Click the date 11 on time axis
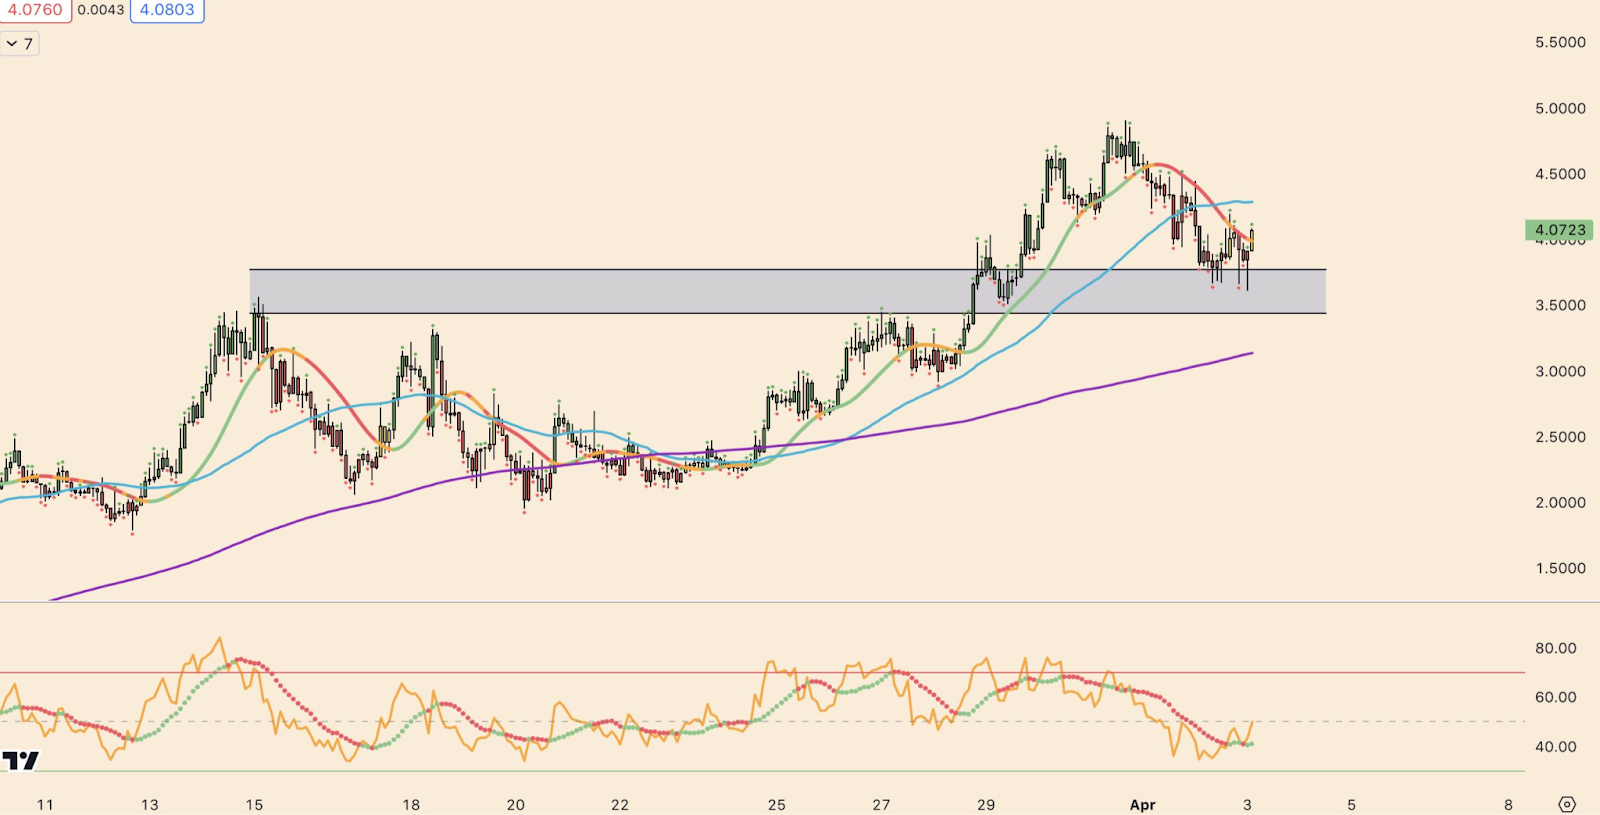Viewport: 1600px width, 815px height. (x=44, y=804)
